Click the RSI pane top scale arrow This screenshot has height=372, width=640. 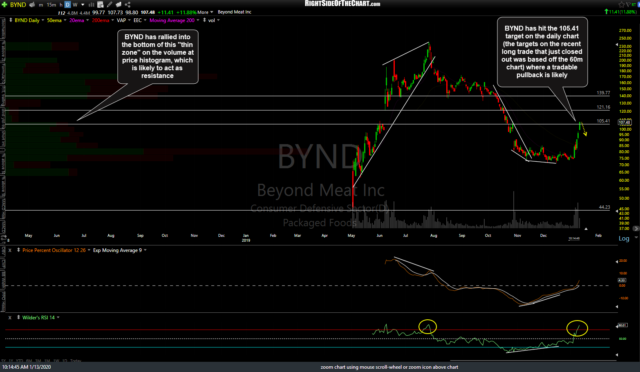pos(617,326)
